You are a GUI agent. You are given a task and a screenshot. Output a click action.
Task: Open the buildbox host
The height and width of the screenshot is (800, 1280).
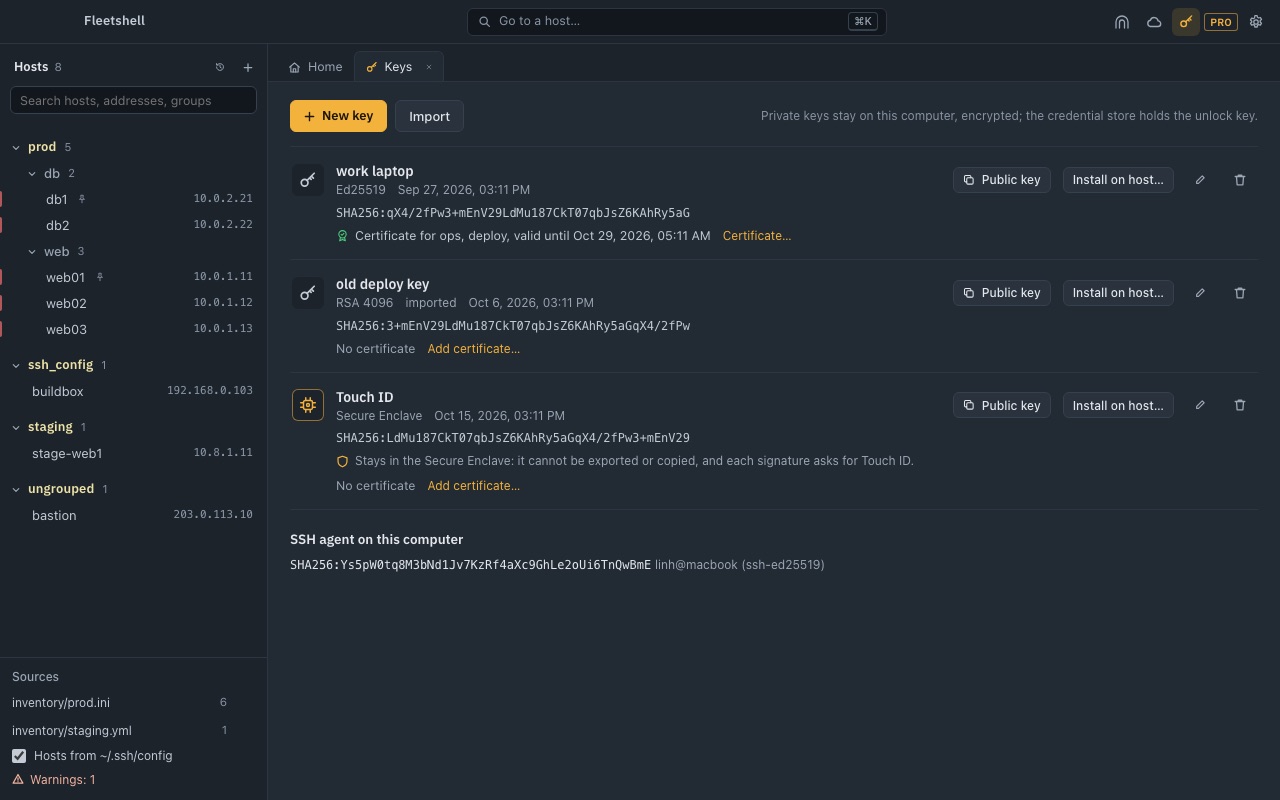[134, 391]
